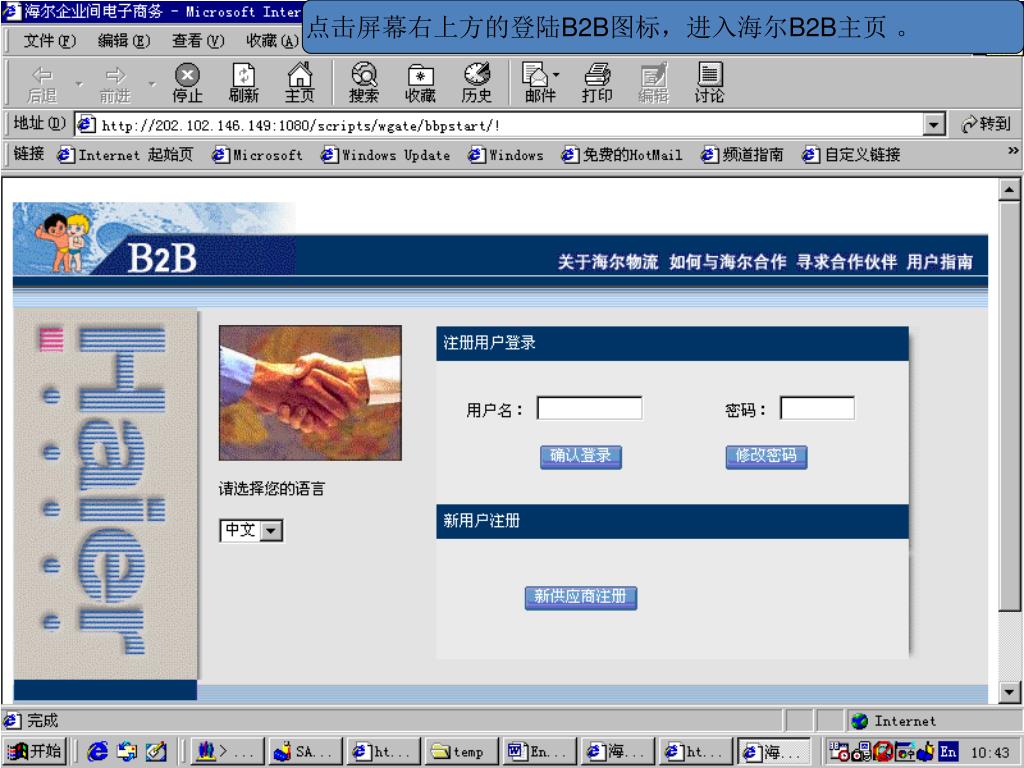Click the Back (后退) toolbar button

click(42, 84)
